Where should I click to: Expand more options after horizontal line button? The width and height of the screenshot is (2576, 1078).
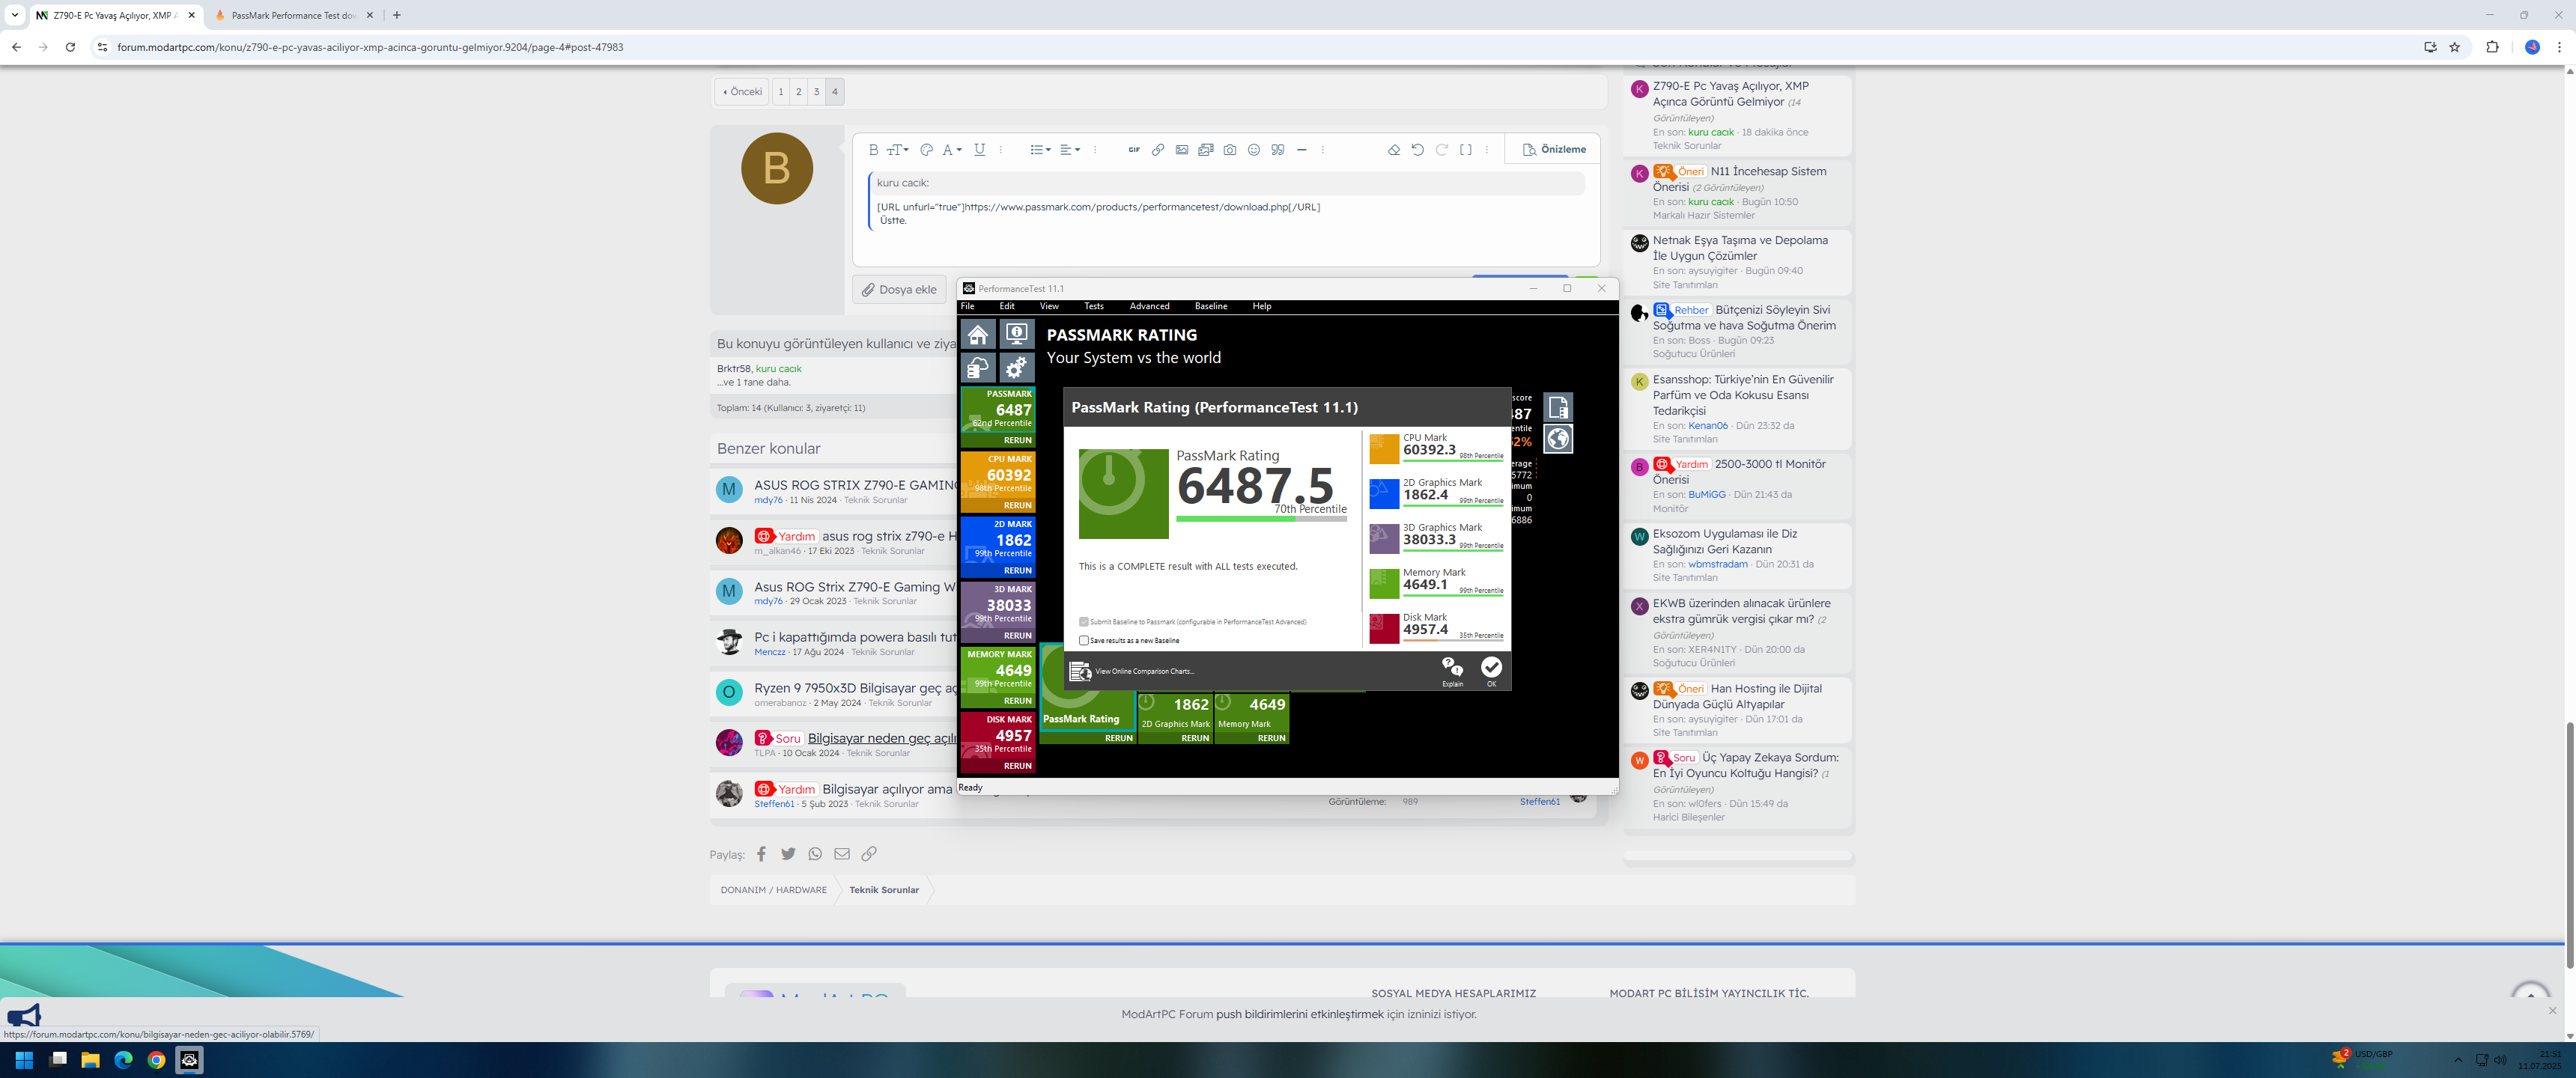(1322, 150)
